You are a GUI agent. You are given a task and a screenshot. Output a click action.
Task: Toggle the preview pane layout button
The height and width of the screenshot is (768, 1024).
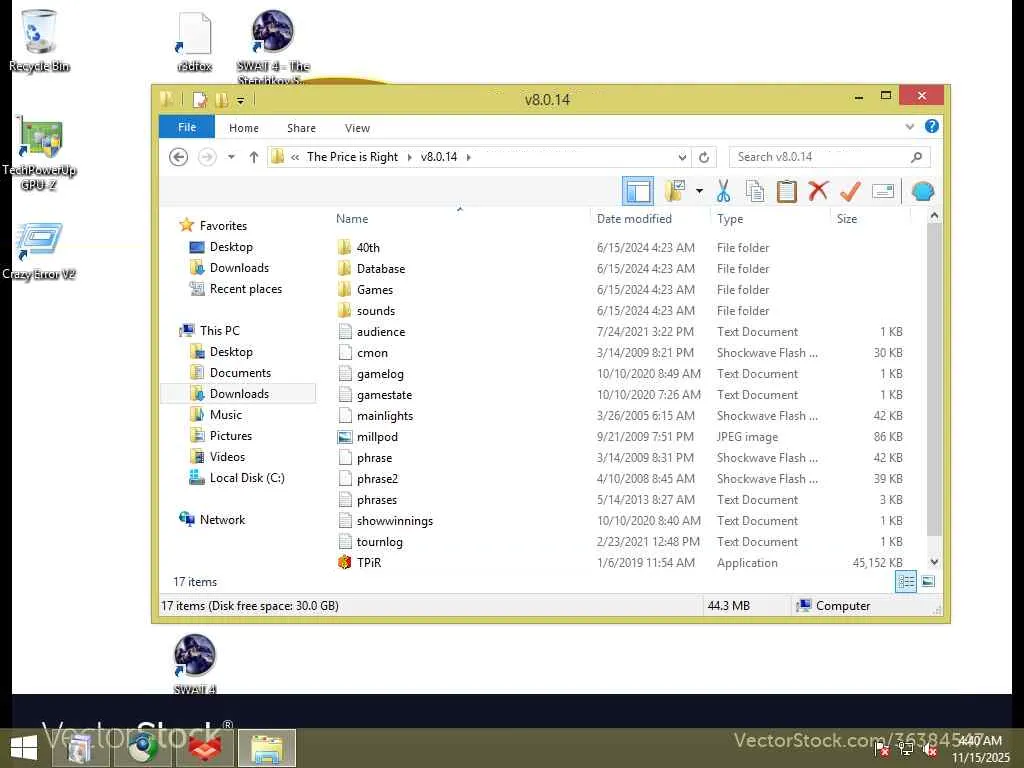[x=637, y=191]
